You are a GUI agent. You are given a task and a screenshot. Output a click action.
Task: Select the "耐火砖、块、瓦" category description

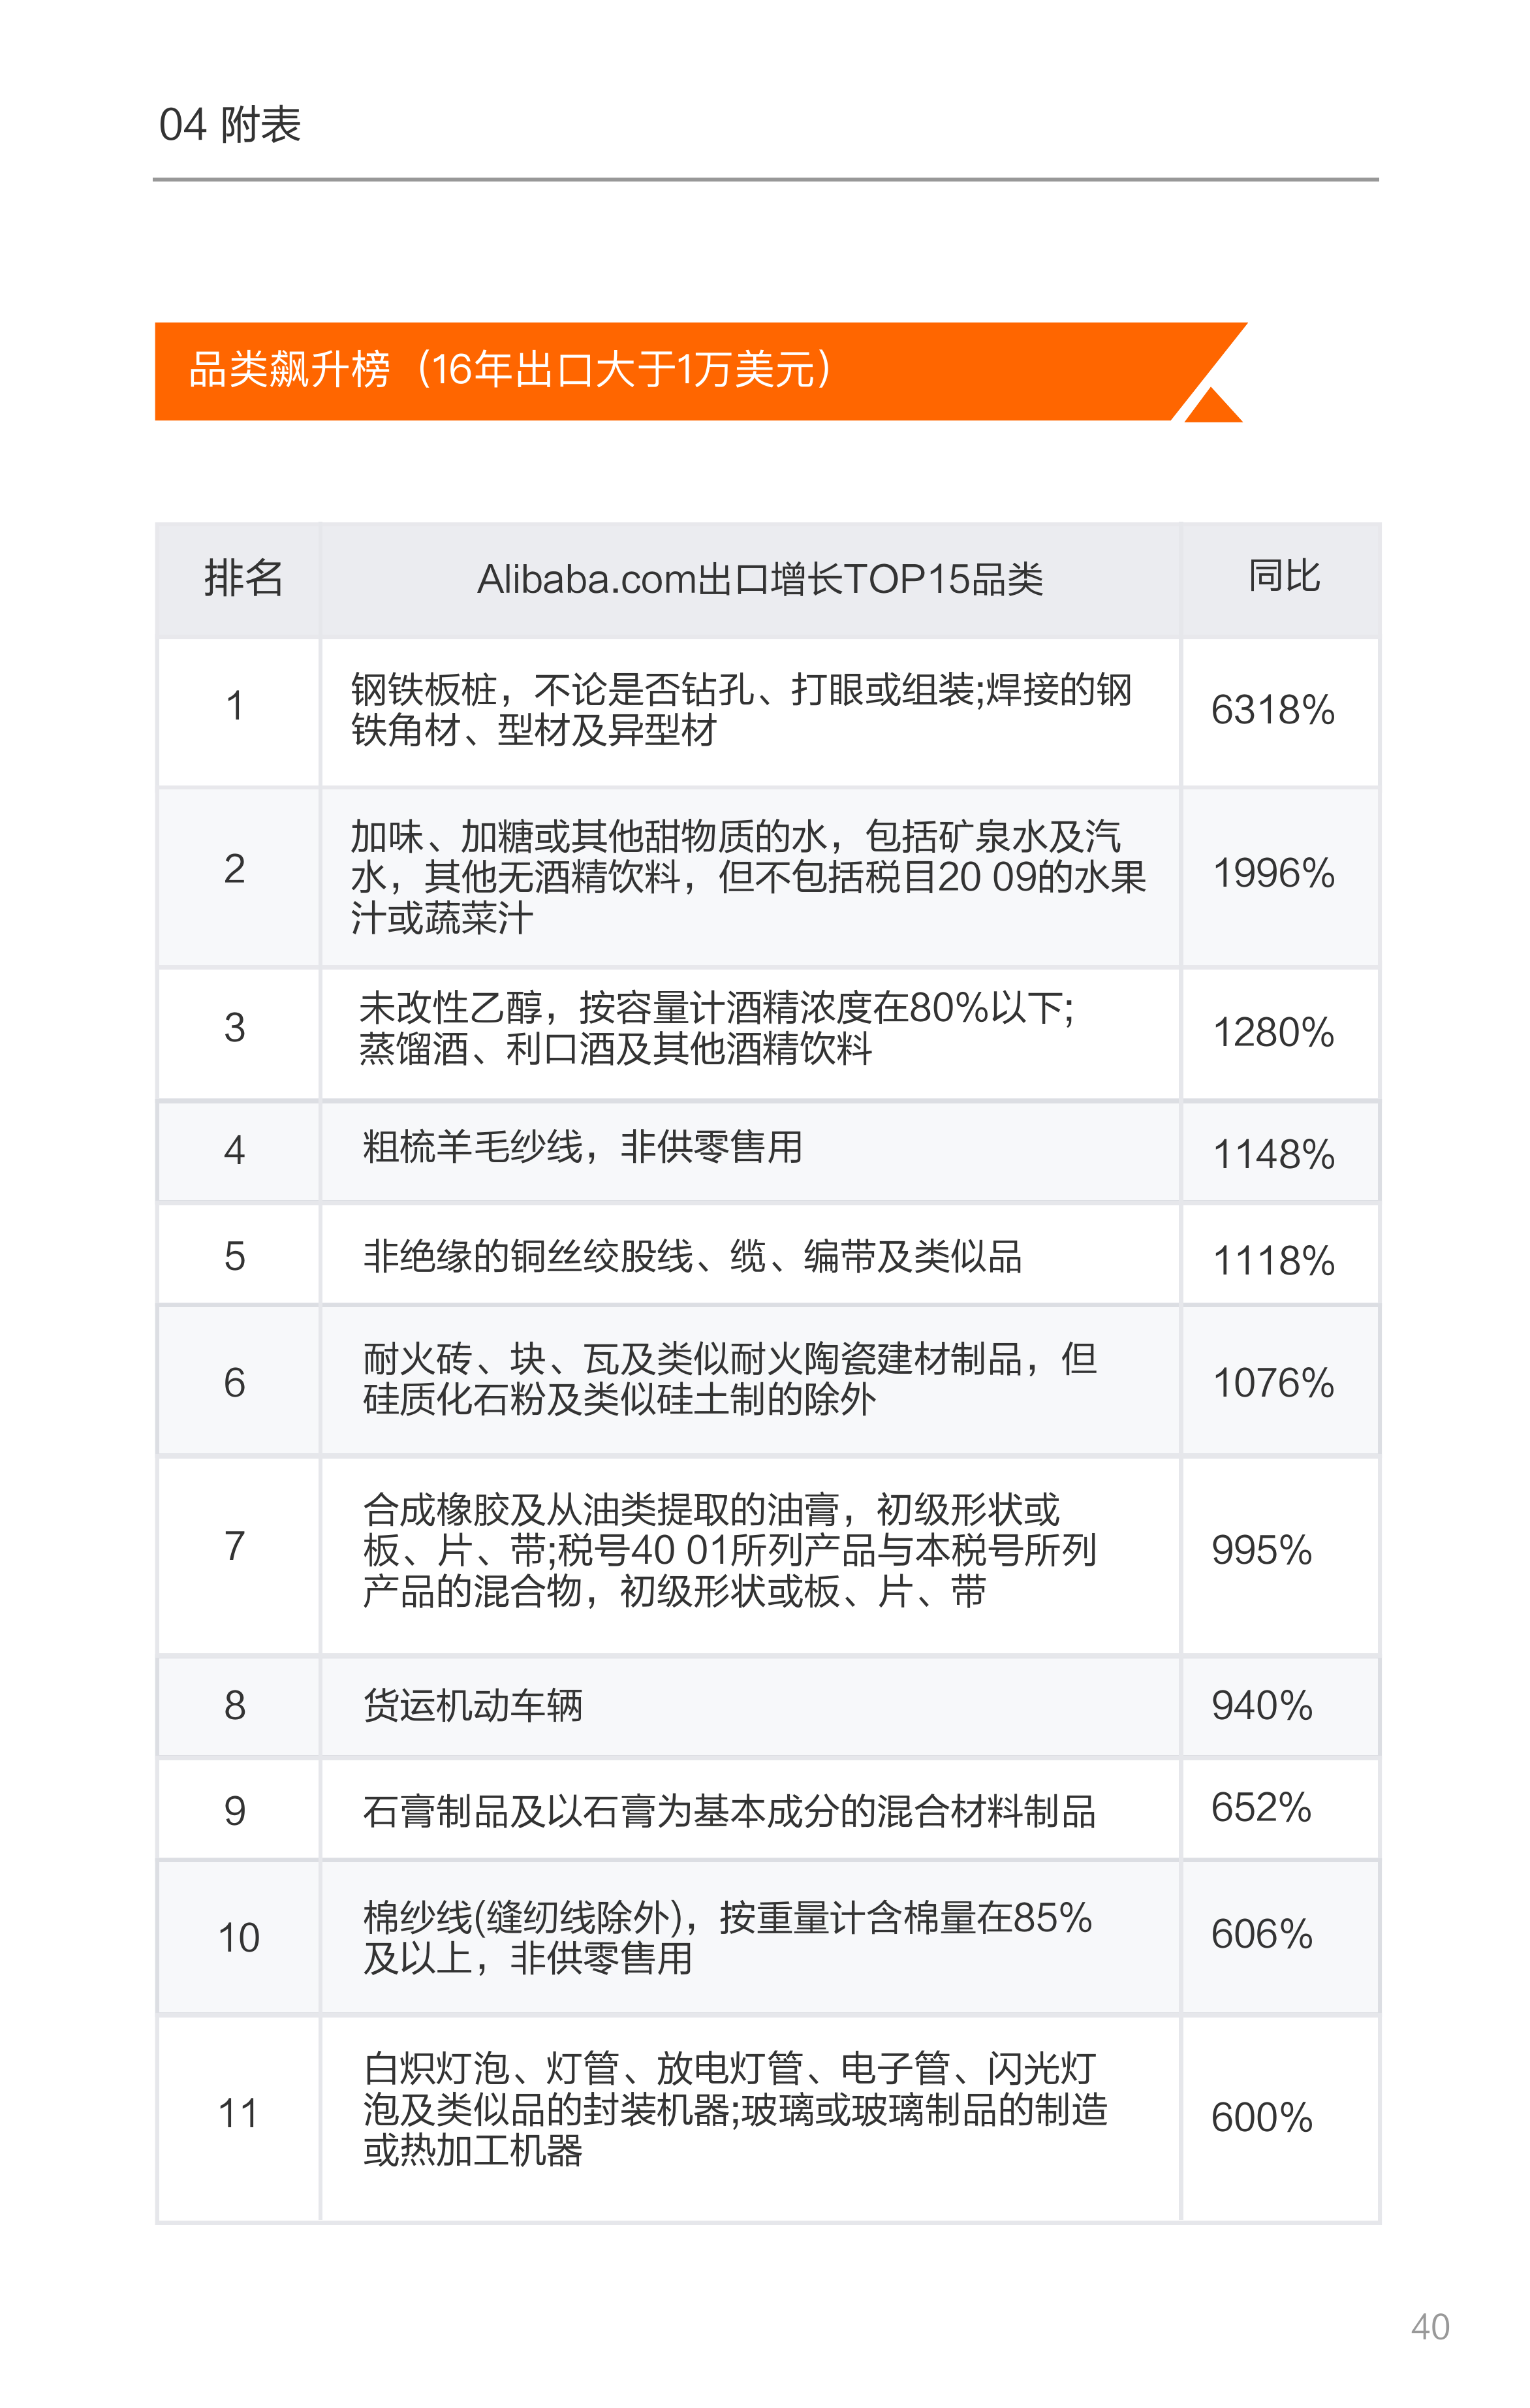click(730, 1379)
